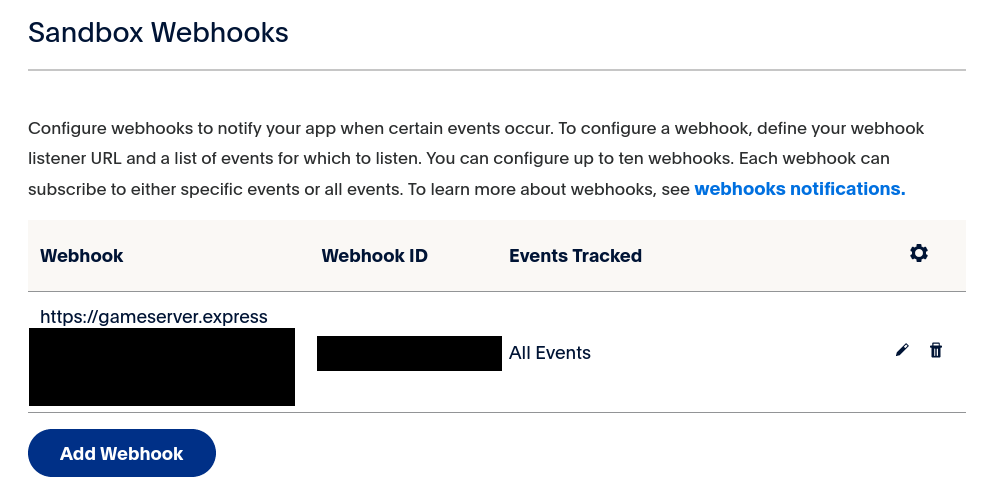Click the Sandbox Webhooks heading

pos(158,32)
